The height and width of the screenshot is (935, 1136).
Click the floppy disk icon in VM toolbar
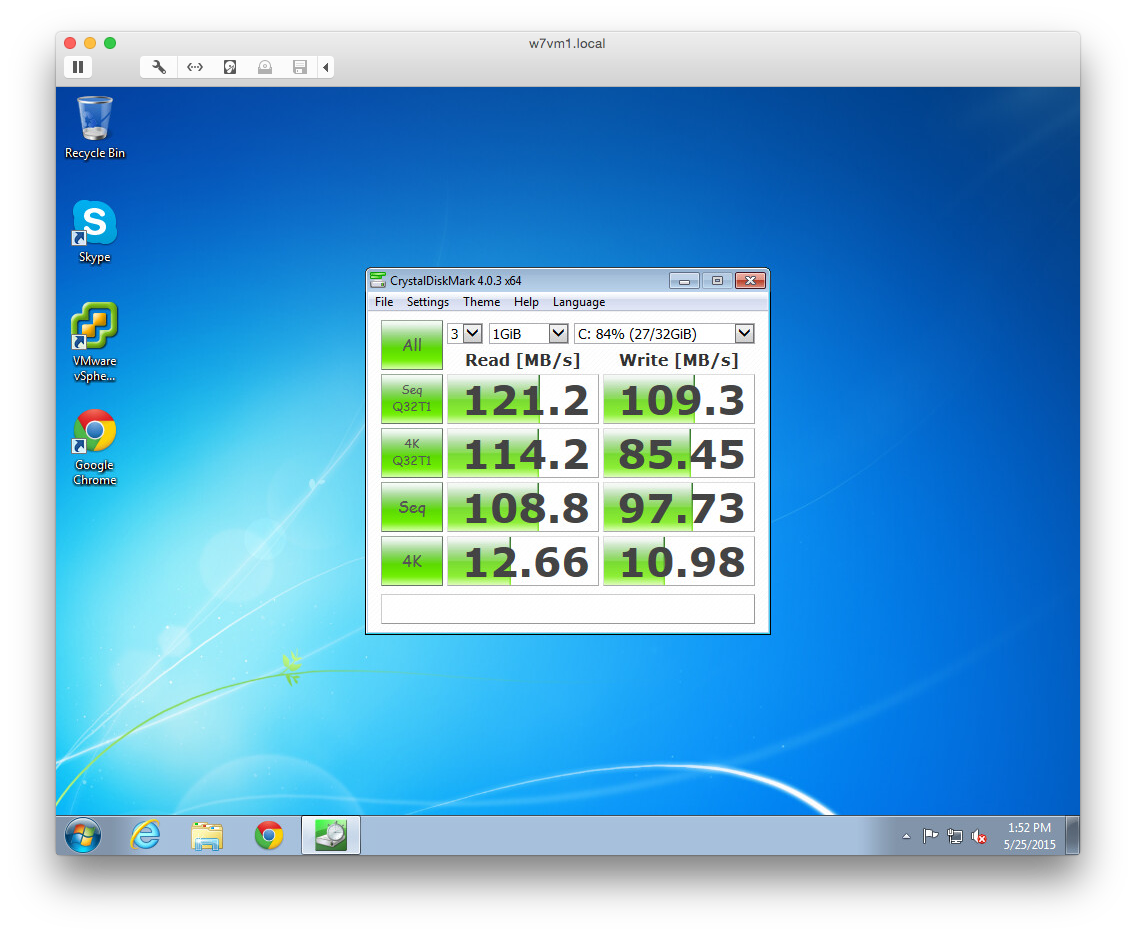[x=299, y=67]
